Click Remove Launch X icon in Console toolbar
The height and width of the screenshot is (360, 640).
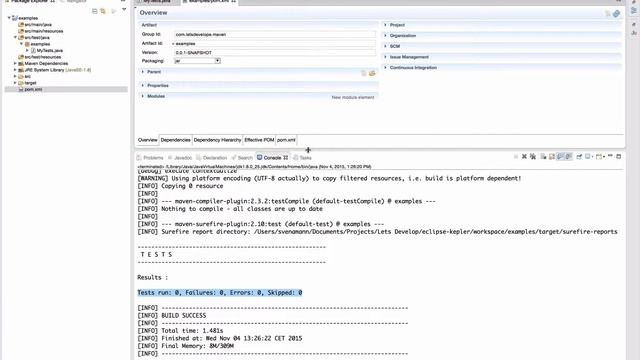(524, 156)
